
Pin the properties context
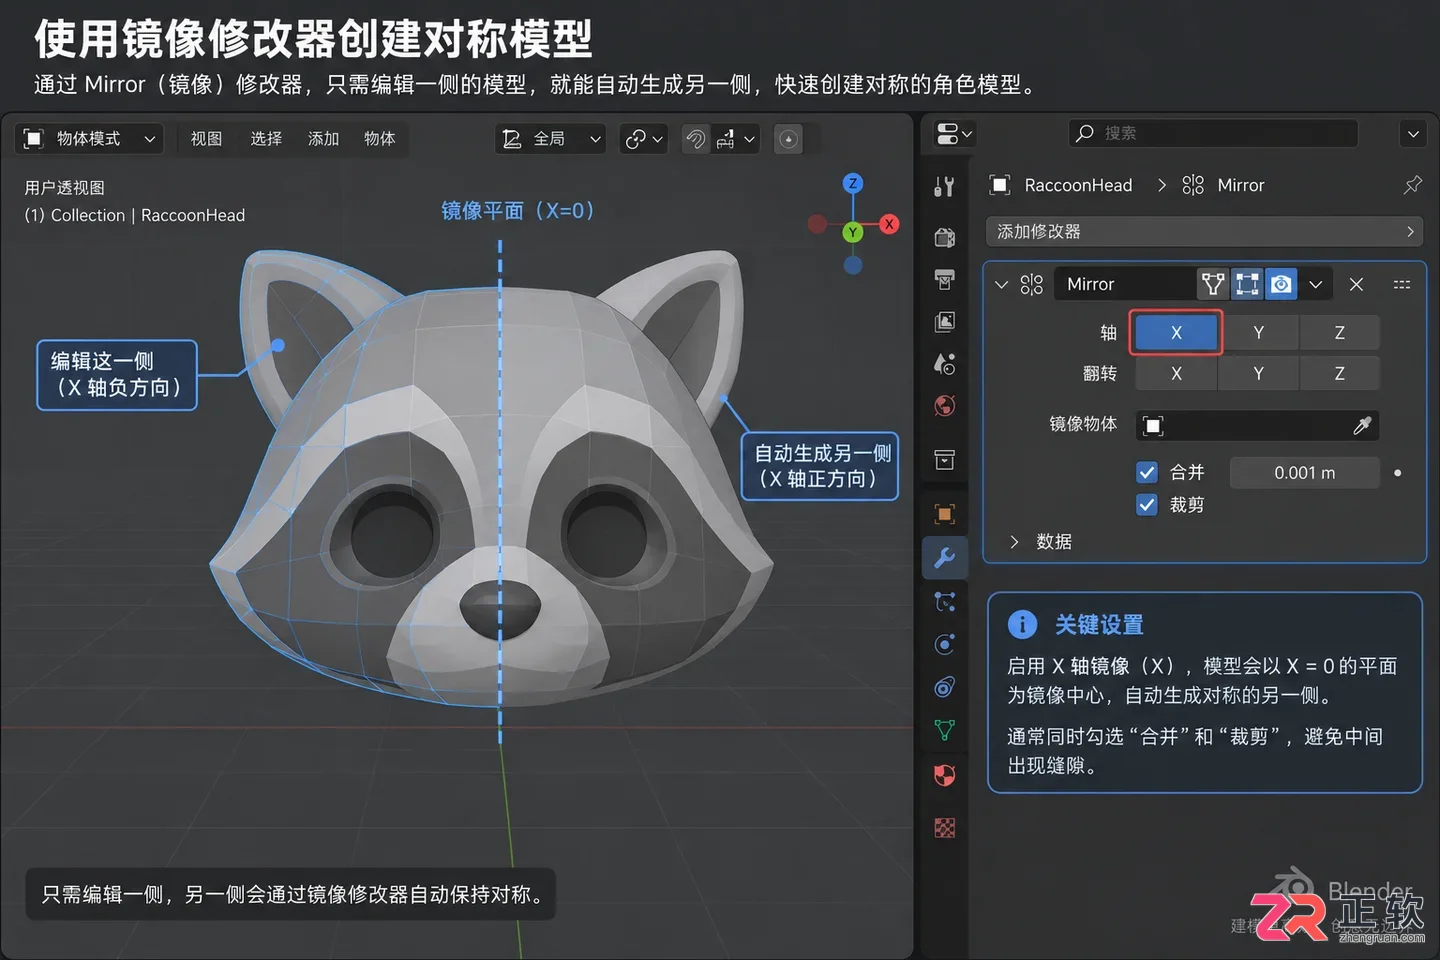[x=1412, y=185]
